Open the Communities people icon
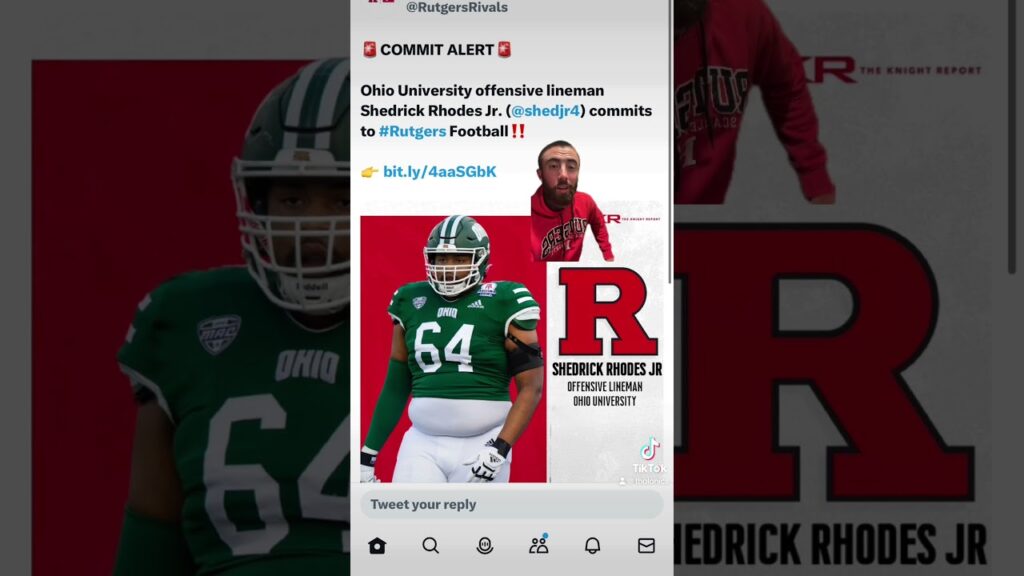Viewport: 1024px width, 576px height. 539,545
